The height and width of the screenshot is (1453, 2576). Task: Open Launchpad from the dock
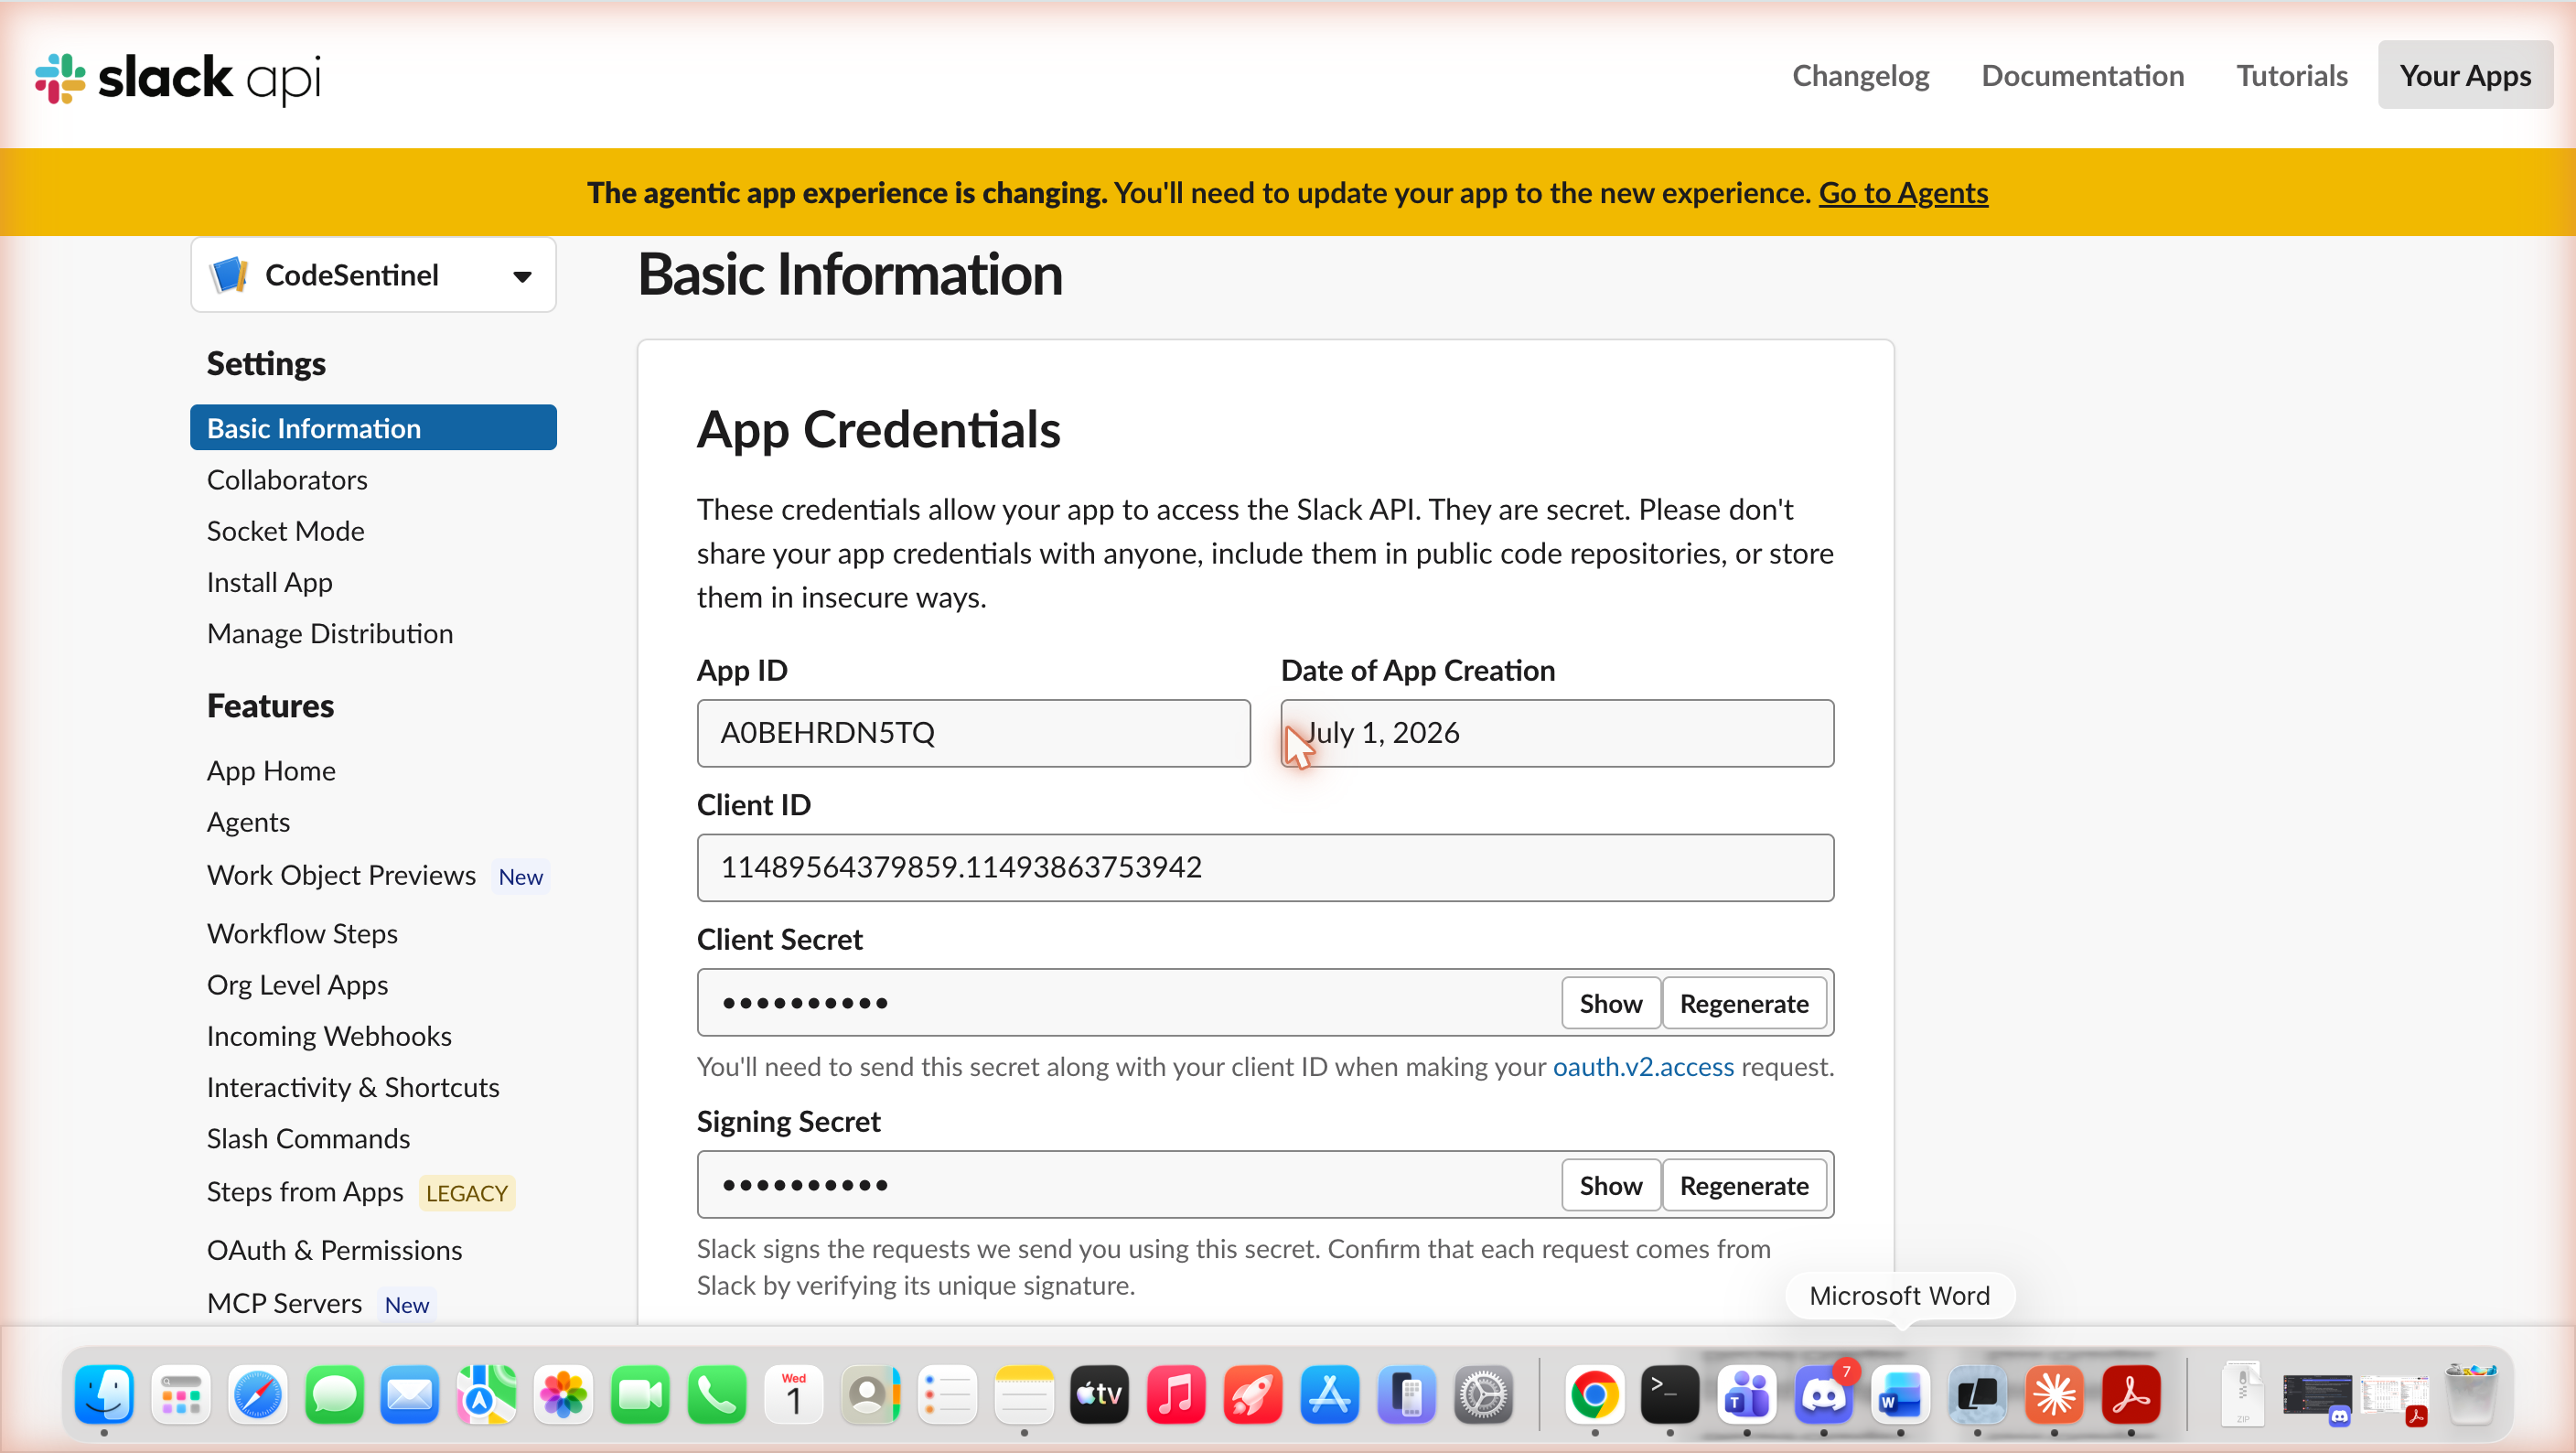[181, 1394]
